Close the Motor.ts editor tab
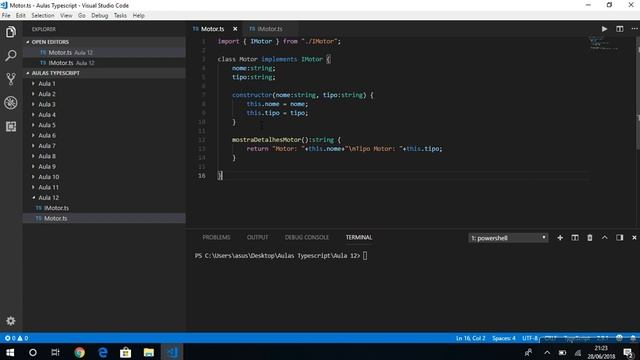640x360 pixels. 235,29
